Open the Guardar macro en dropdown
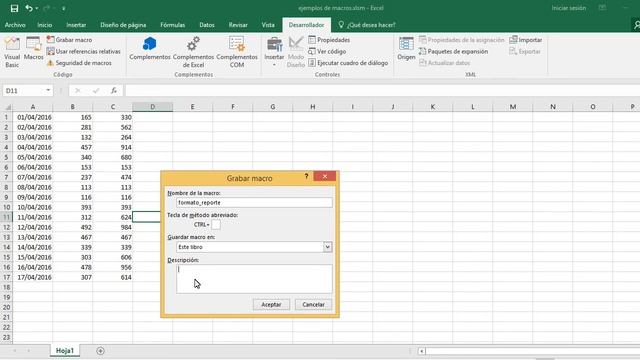This screenshot has width=640, height=360. point(327,247)
